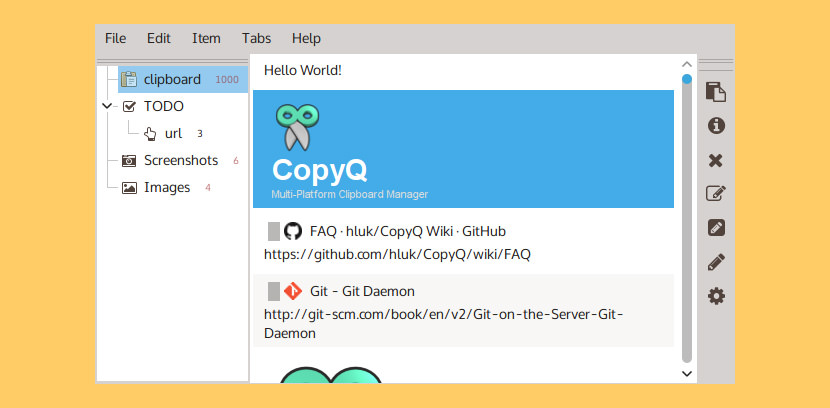Viewport: 830px width, 408px height.
Task: Collapse the TODO tree branch
Action: [107, 106]
